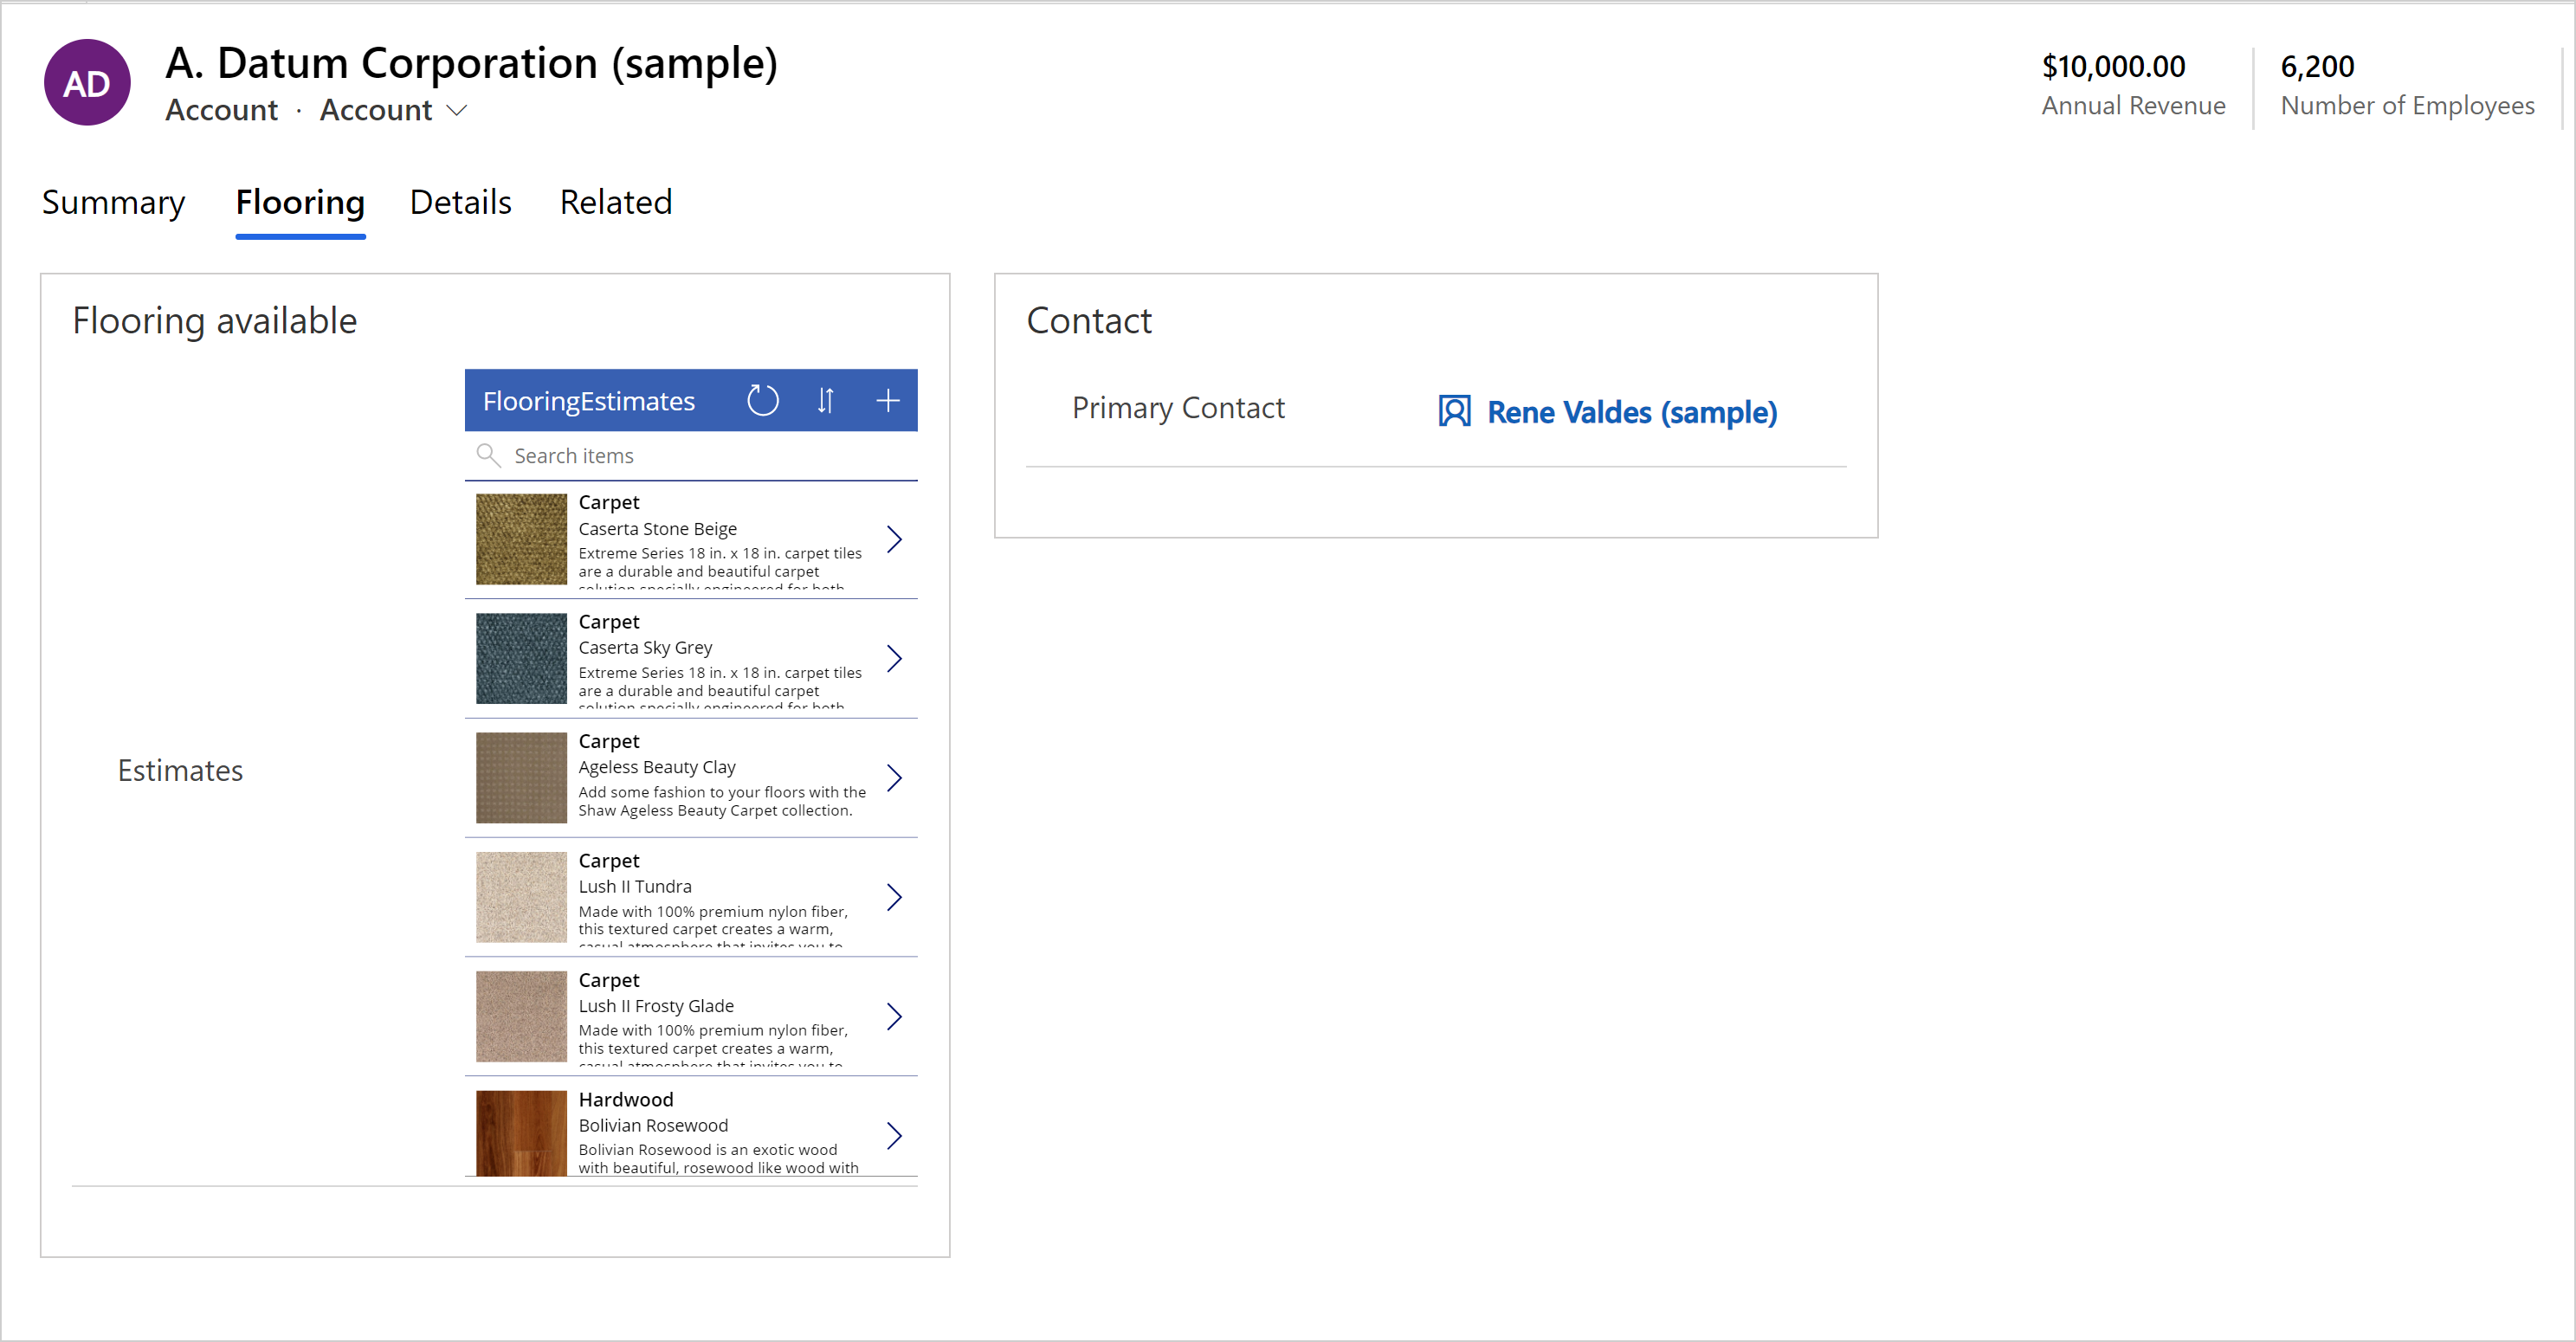Image resolution: width=2576 pixels, height=1342 pixels.
Task: Click the refresh icon on FlooringEstimates
Action: (763, 398)
